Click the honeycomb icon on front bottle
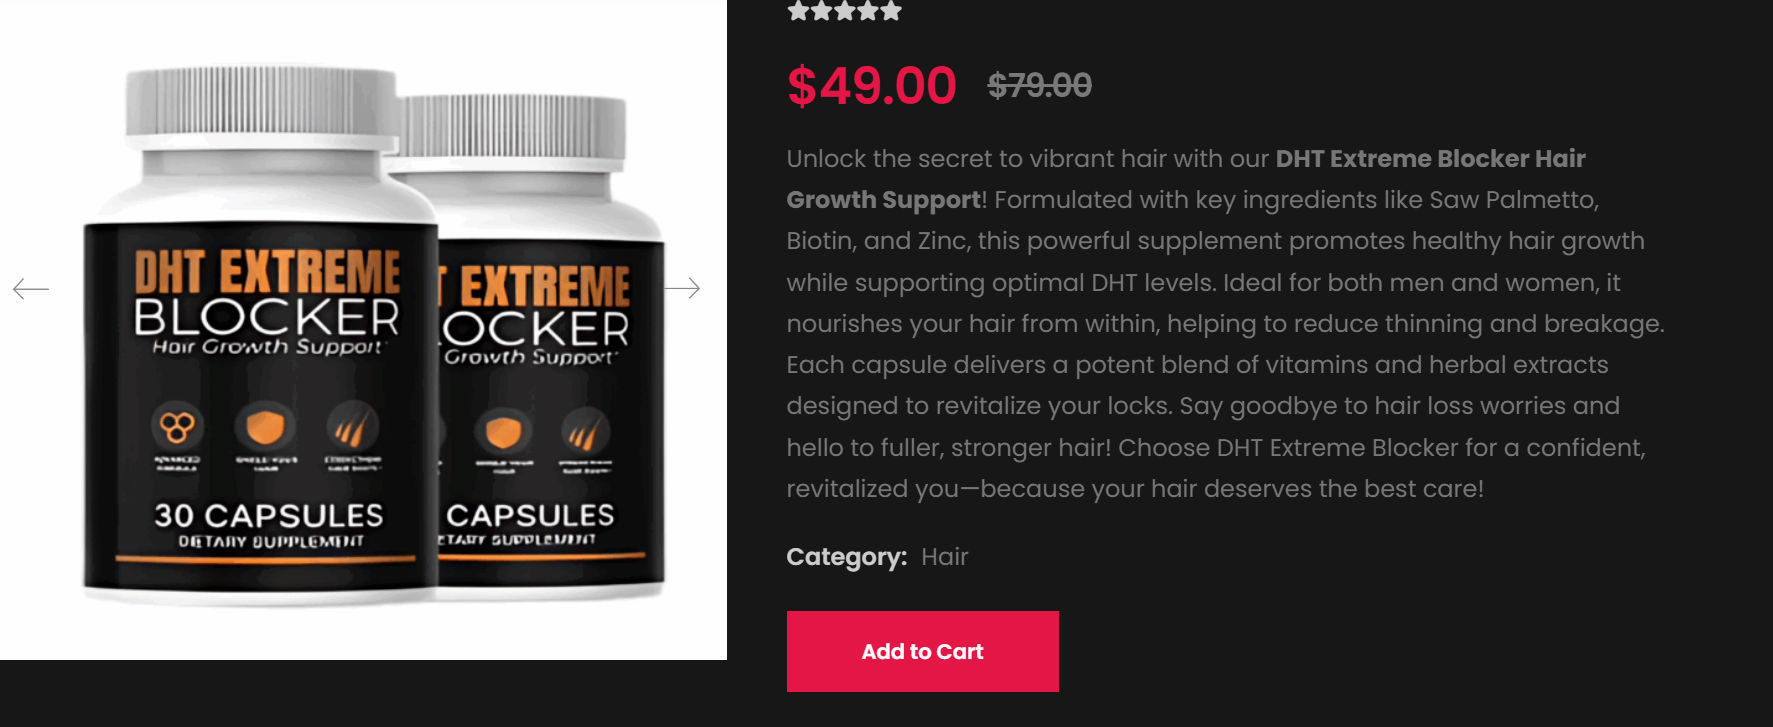The image size is (1773, 727). pyautogui.click(x=178, y=427)
